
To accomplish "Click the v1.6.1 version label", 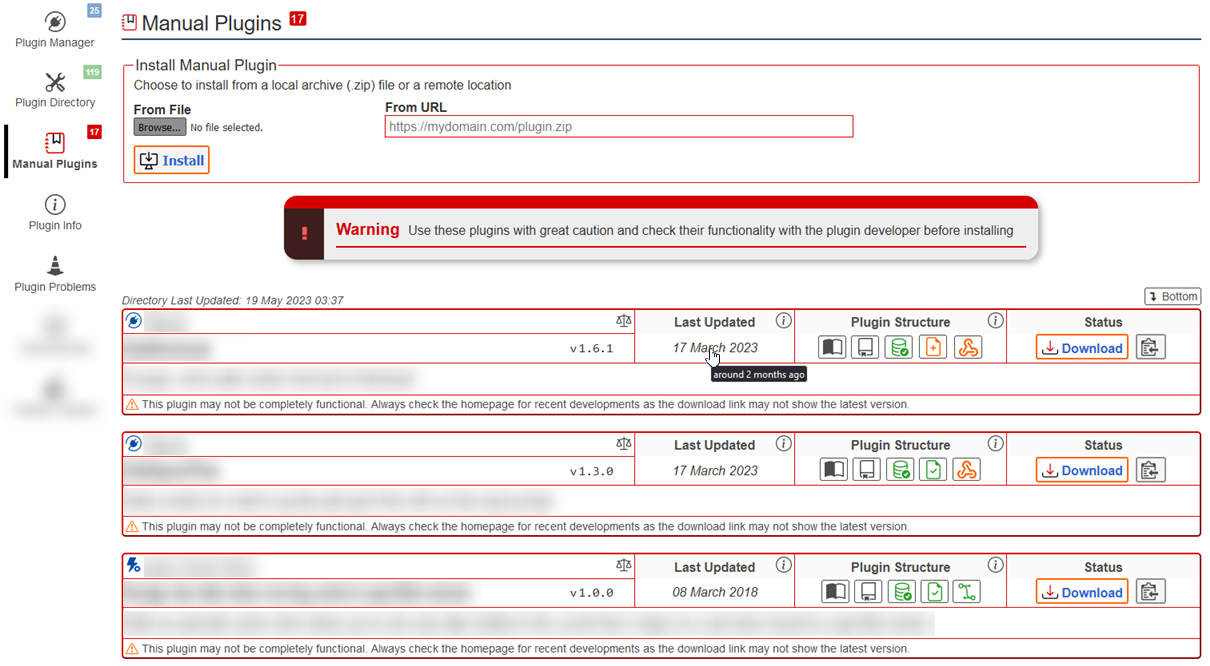I will click(x=591, y=349).
